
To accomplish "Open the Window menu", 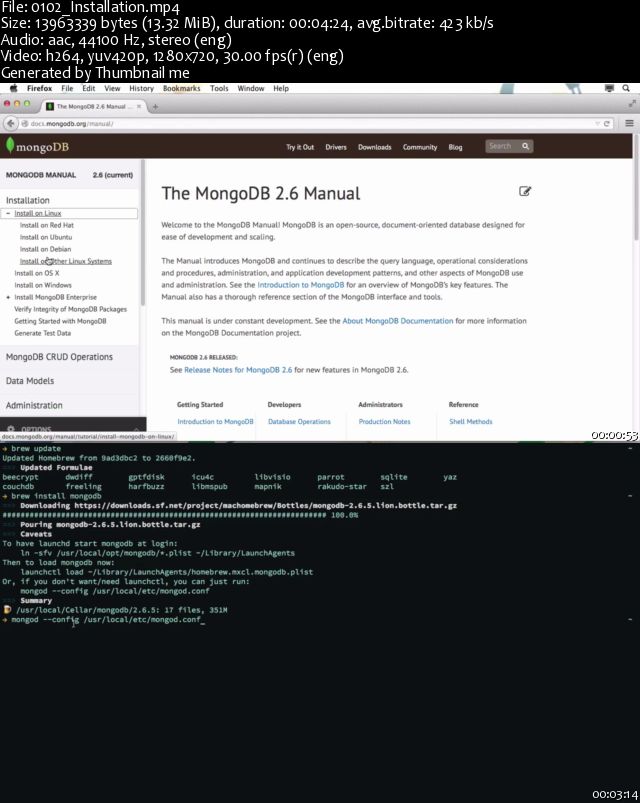I will pyautogui.click(x=251, y=88).
